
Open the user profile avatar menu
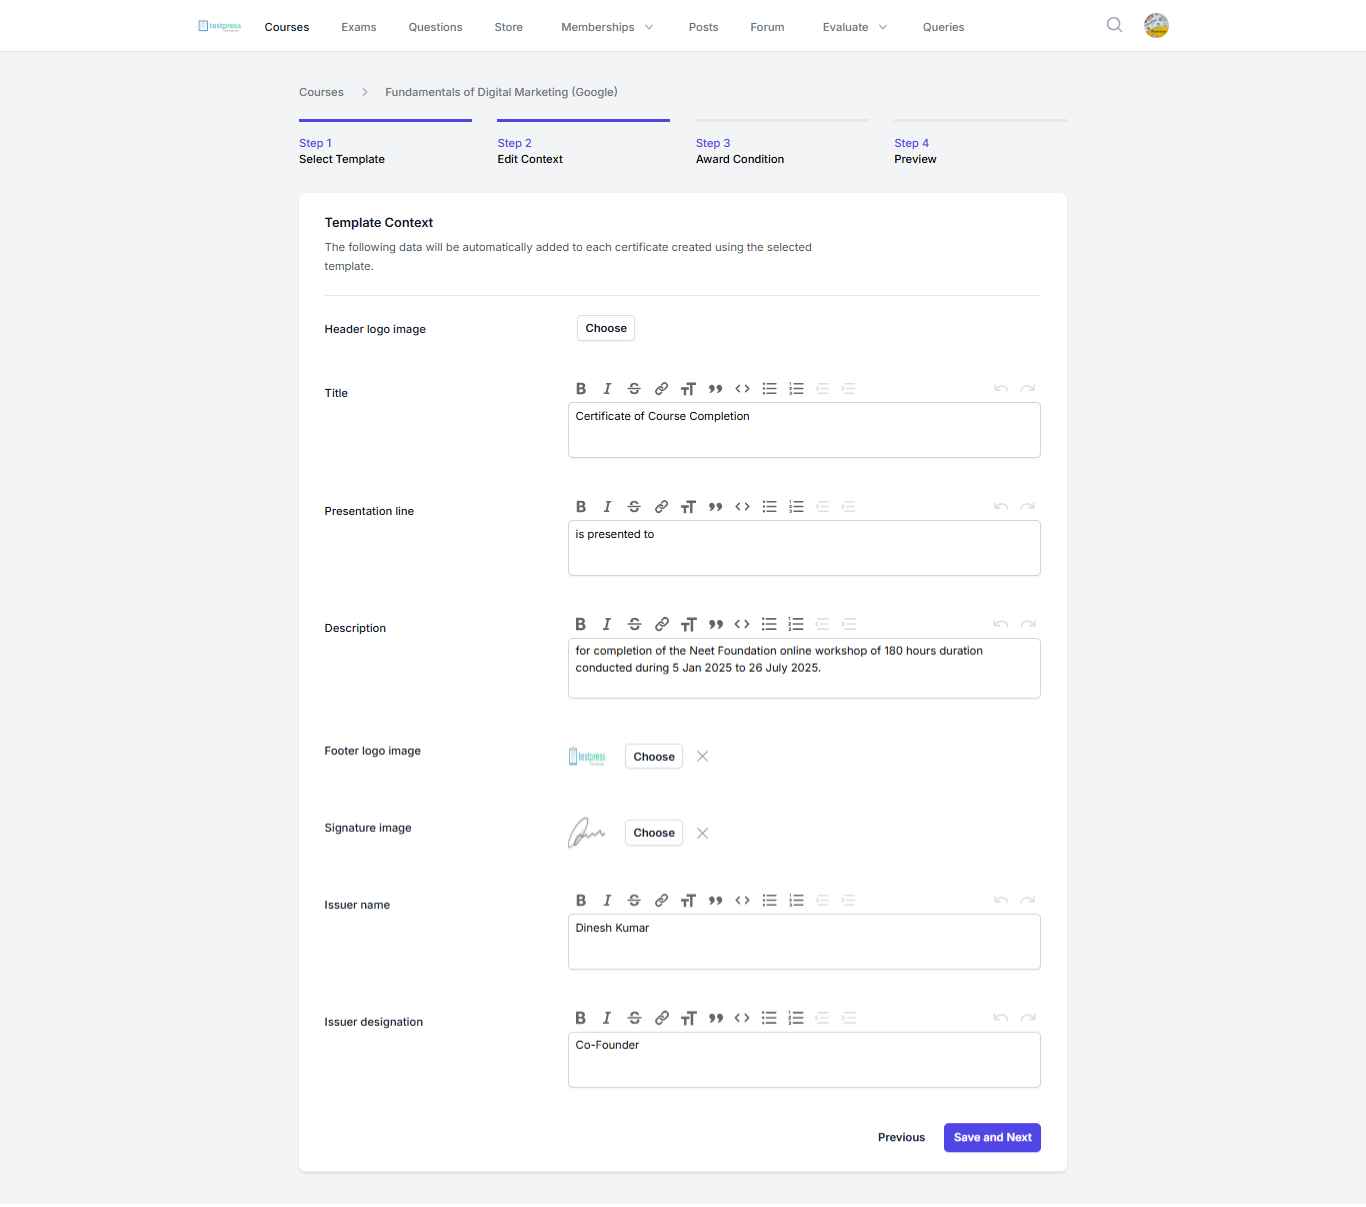1156,26
